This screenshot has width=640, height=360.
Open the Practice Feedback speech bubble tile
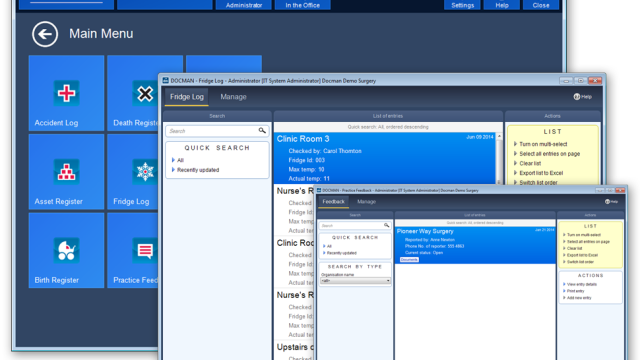point(145,250)
